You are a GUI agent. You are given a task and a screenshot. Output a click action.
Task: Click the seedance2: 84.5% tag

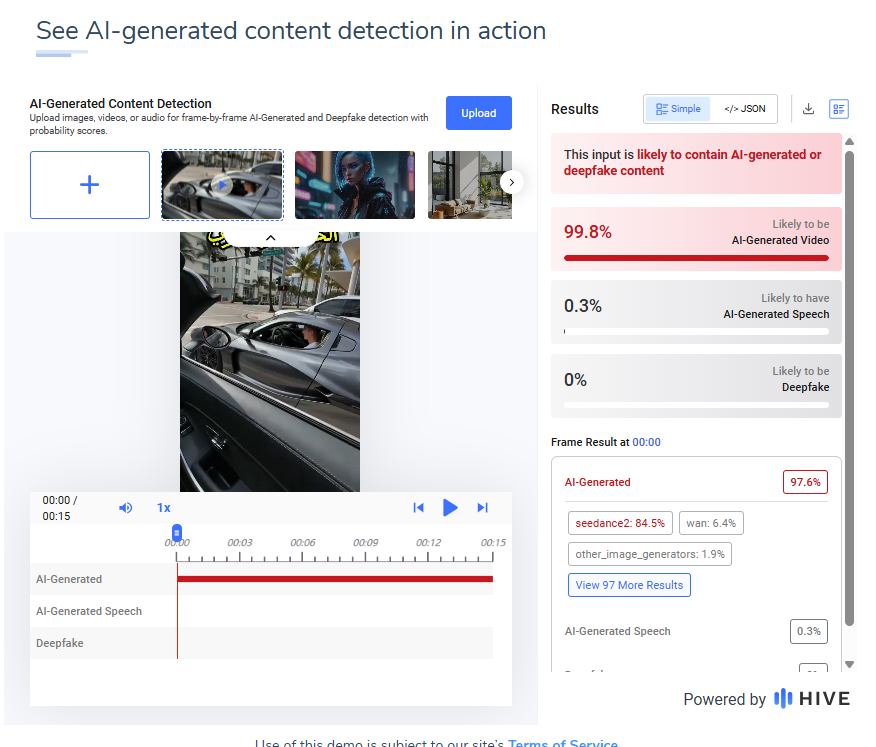tap(620, 524)
